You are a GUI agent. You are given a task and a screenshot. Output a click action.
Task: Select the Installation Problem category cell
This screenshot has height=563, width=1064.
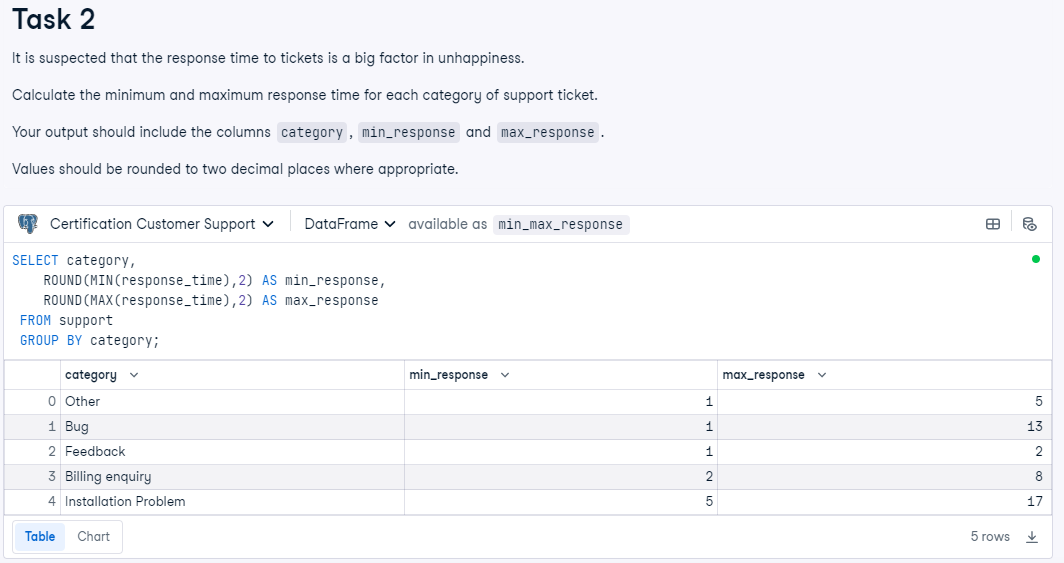pyautogui.click(x=125, y=501)
